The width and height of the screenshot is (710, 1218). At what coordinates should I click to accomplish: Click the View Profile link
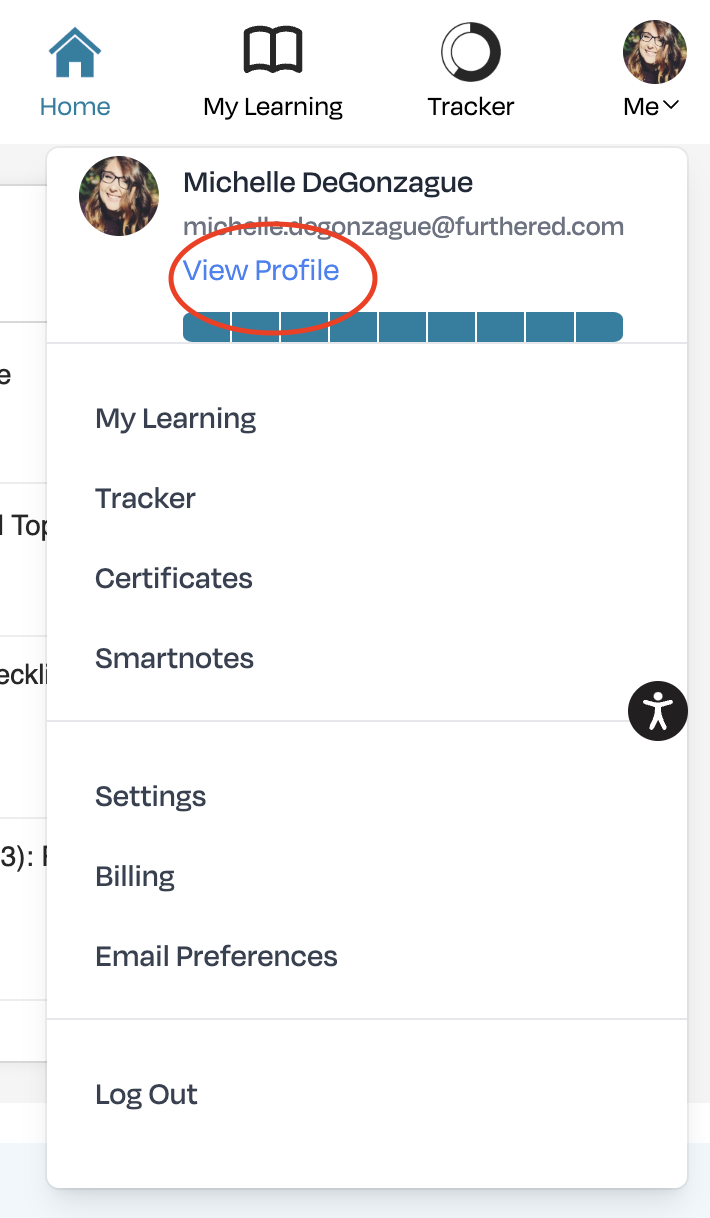[x=261, y=270]
